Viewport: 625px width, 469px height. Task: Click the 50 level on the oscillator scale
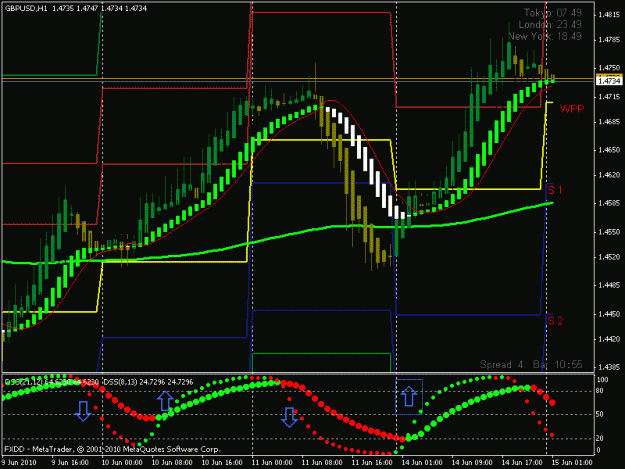600,414
